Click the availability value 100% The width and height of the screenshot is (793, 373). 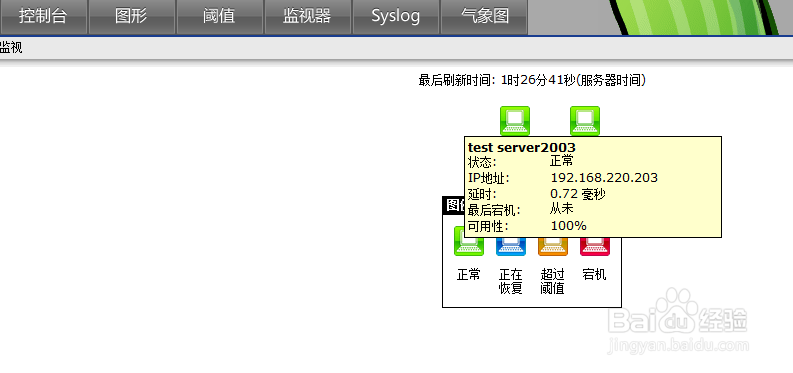[568, 226]
